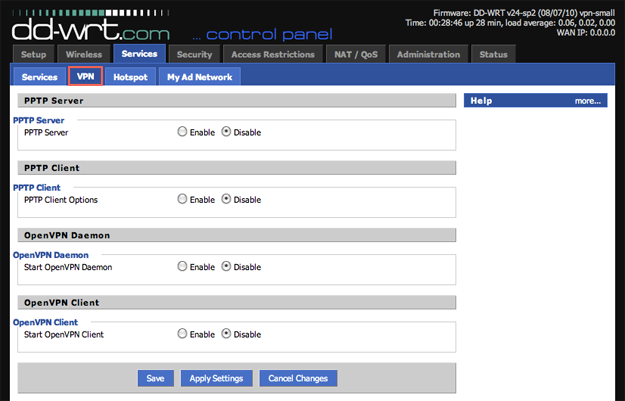Set Start OpenVPN Daemon to Disable
Screen dimensions: 625x401
(x=226, y=266)
